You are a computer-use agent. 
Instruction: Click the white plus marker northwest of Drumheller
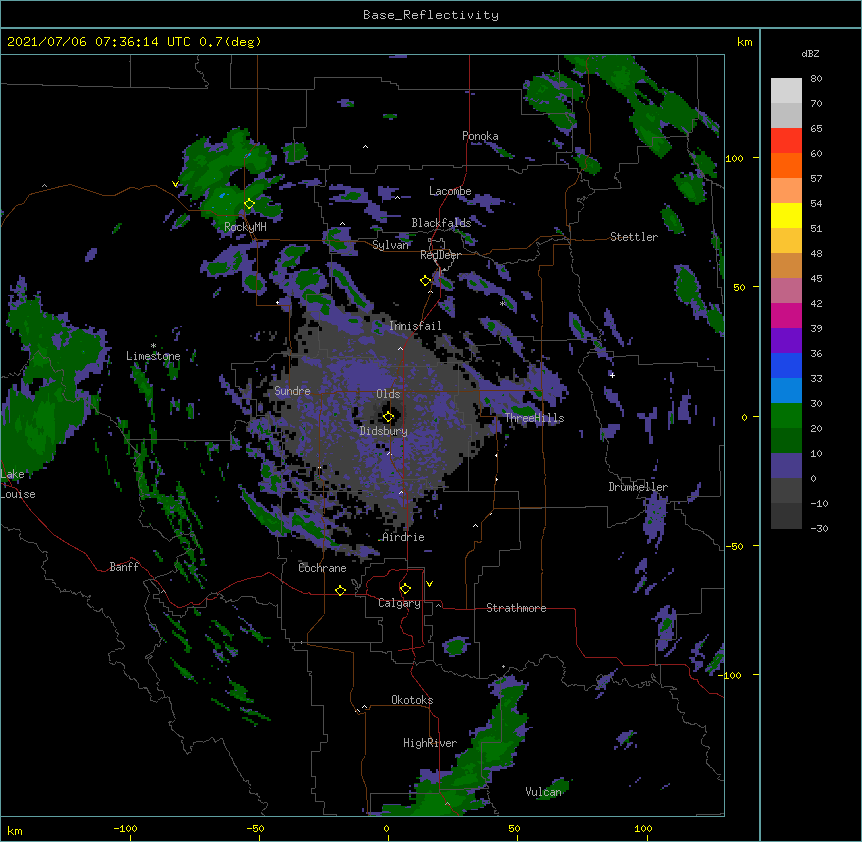[612, 375]
